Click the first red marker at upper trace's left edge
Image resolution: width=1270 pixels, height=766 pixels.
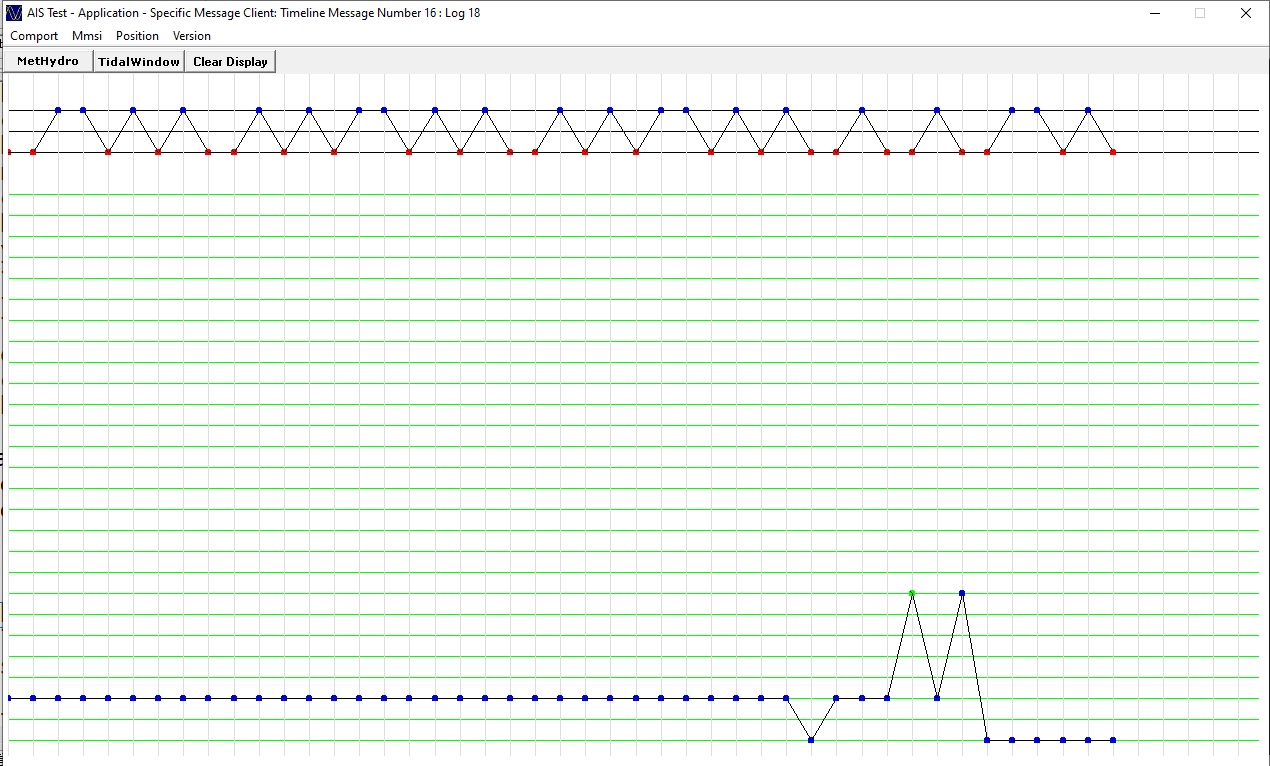9,152
